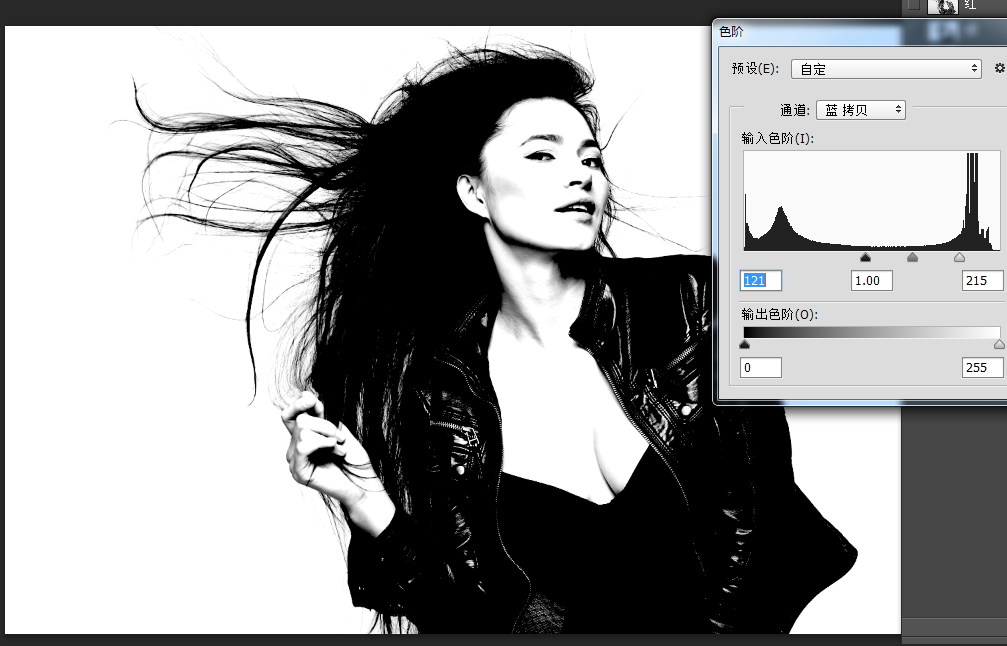Click the Levels histogram graph
The image size is (1007, 646).
871,201
